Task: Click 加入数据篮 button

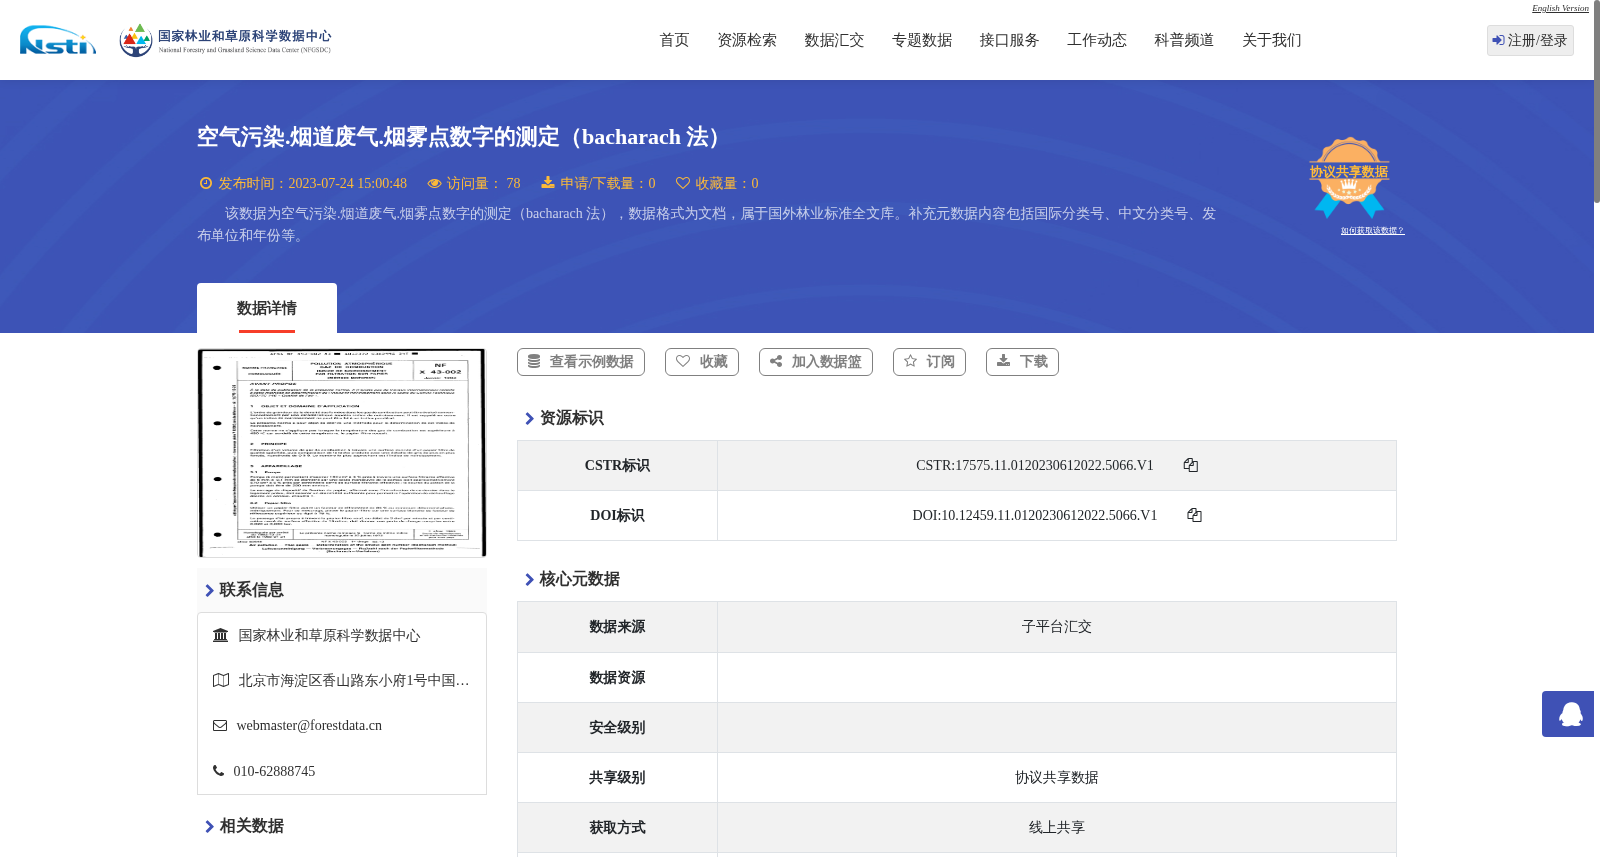Action: click(x=816, y=362)
